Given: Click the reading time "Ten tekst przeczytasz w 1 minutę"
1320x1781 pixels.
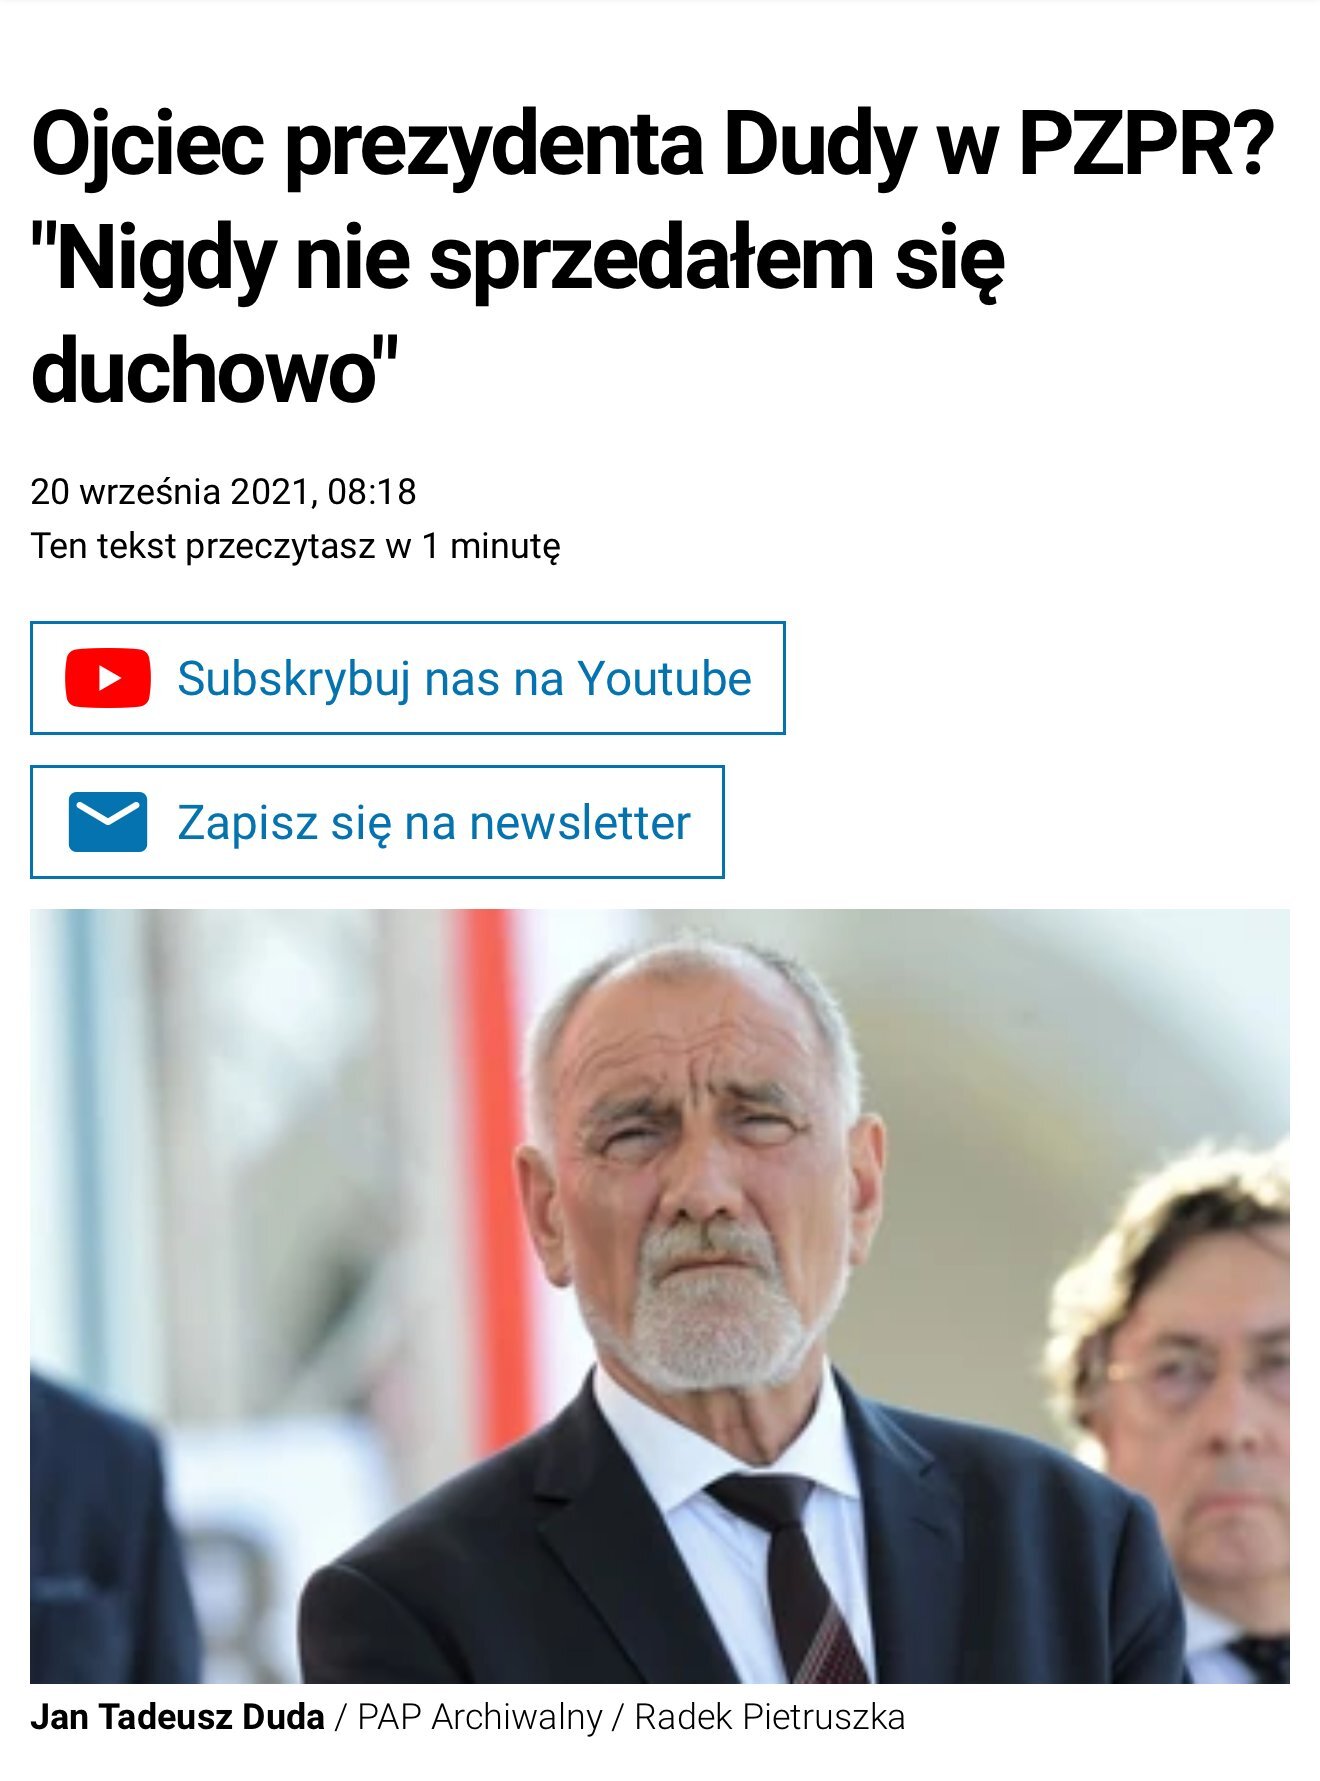Looking at the screenshot, I should [x=296, y=547].
